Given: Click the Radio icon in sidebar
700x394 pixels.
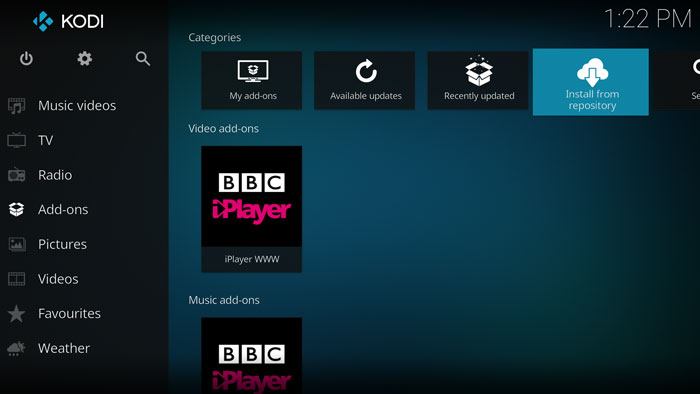Looking at the screenshot, I should (17, 175).
